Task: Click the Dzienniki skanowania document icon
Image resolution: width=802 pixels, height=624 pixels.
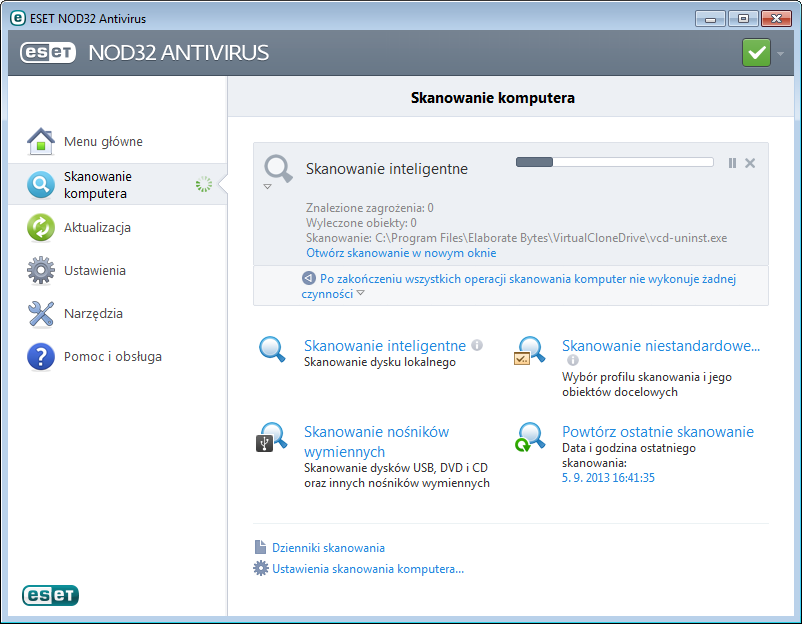Action: 260,547
